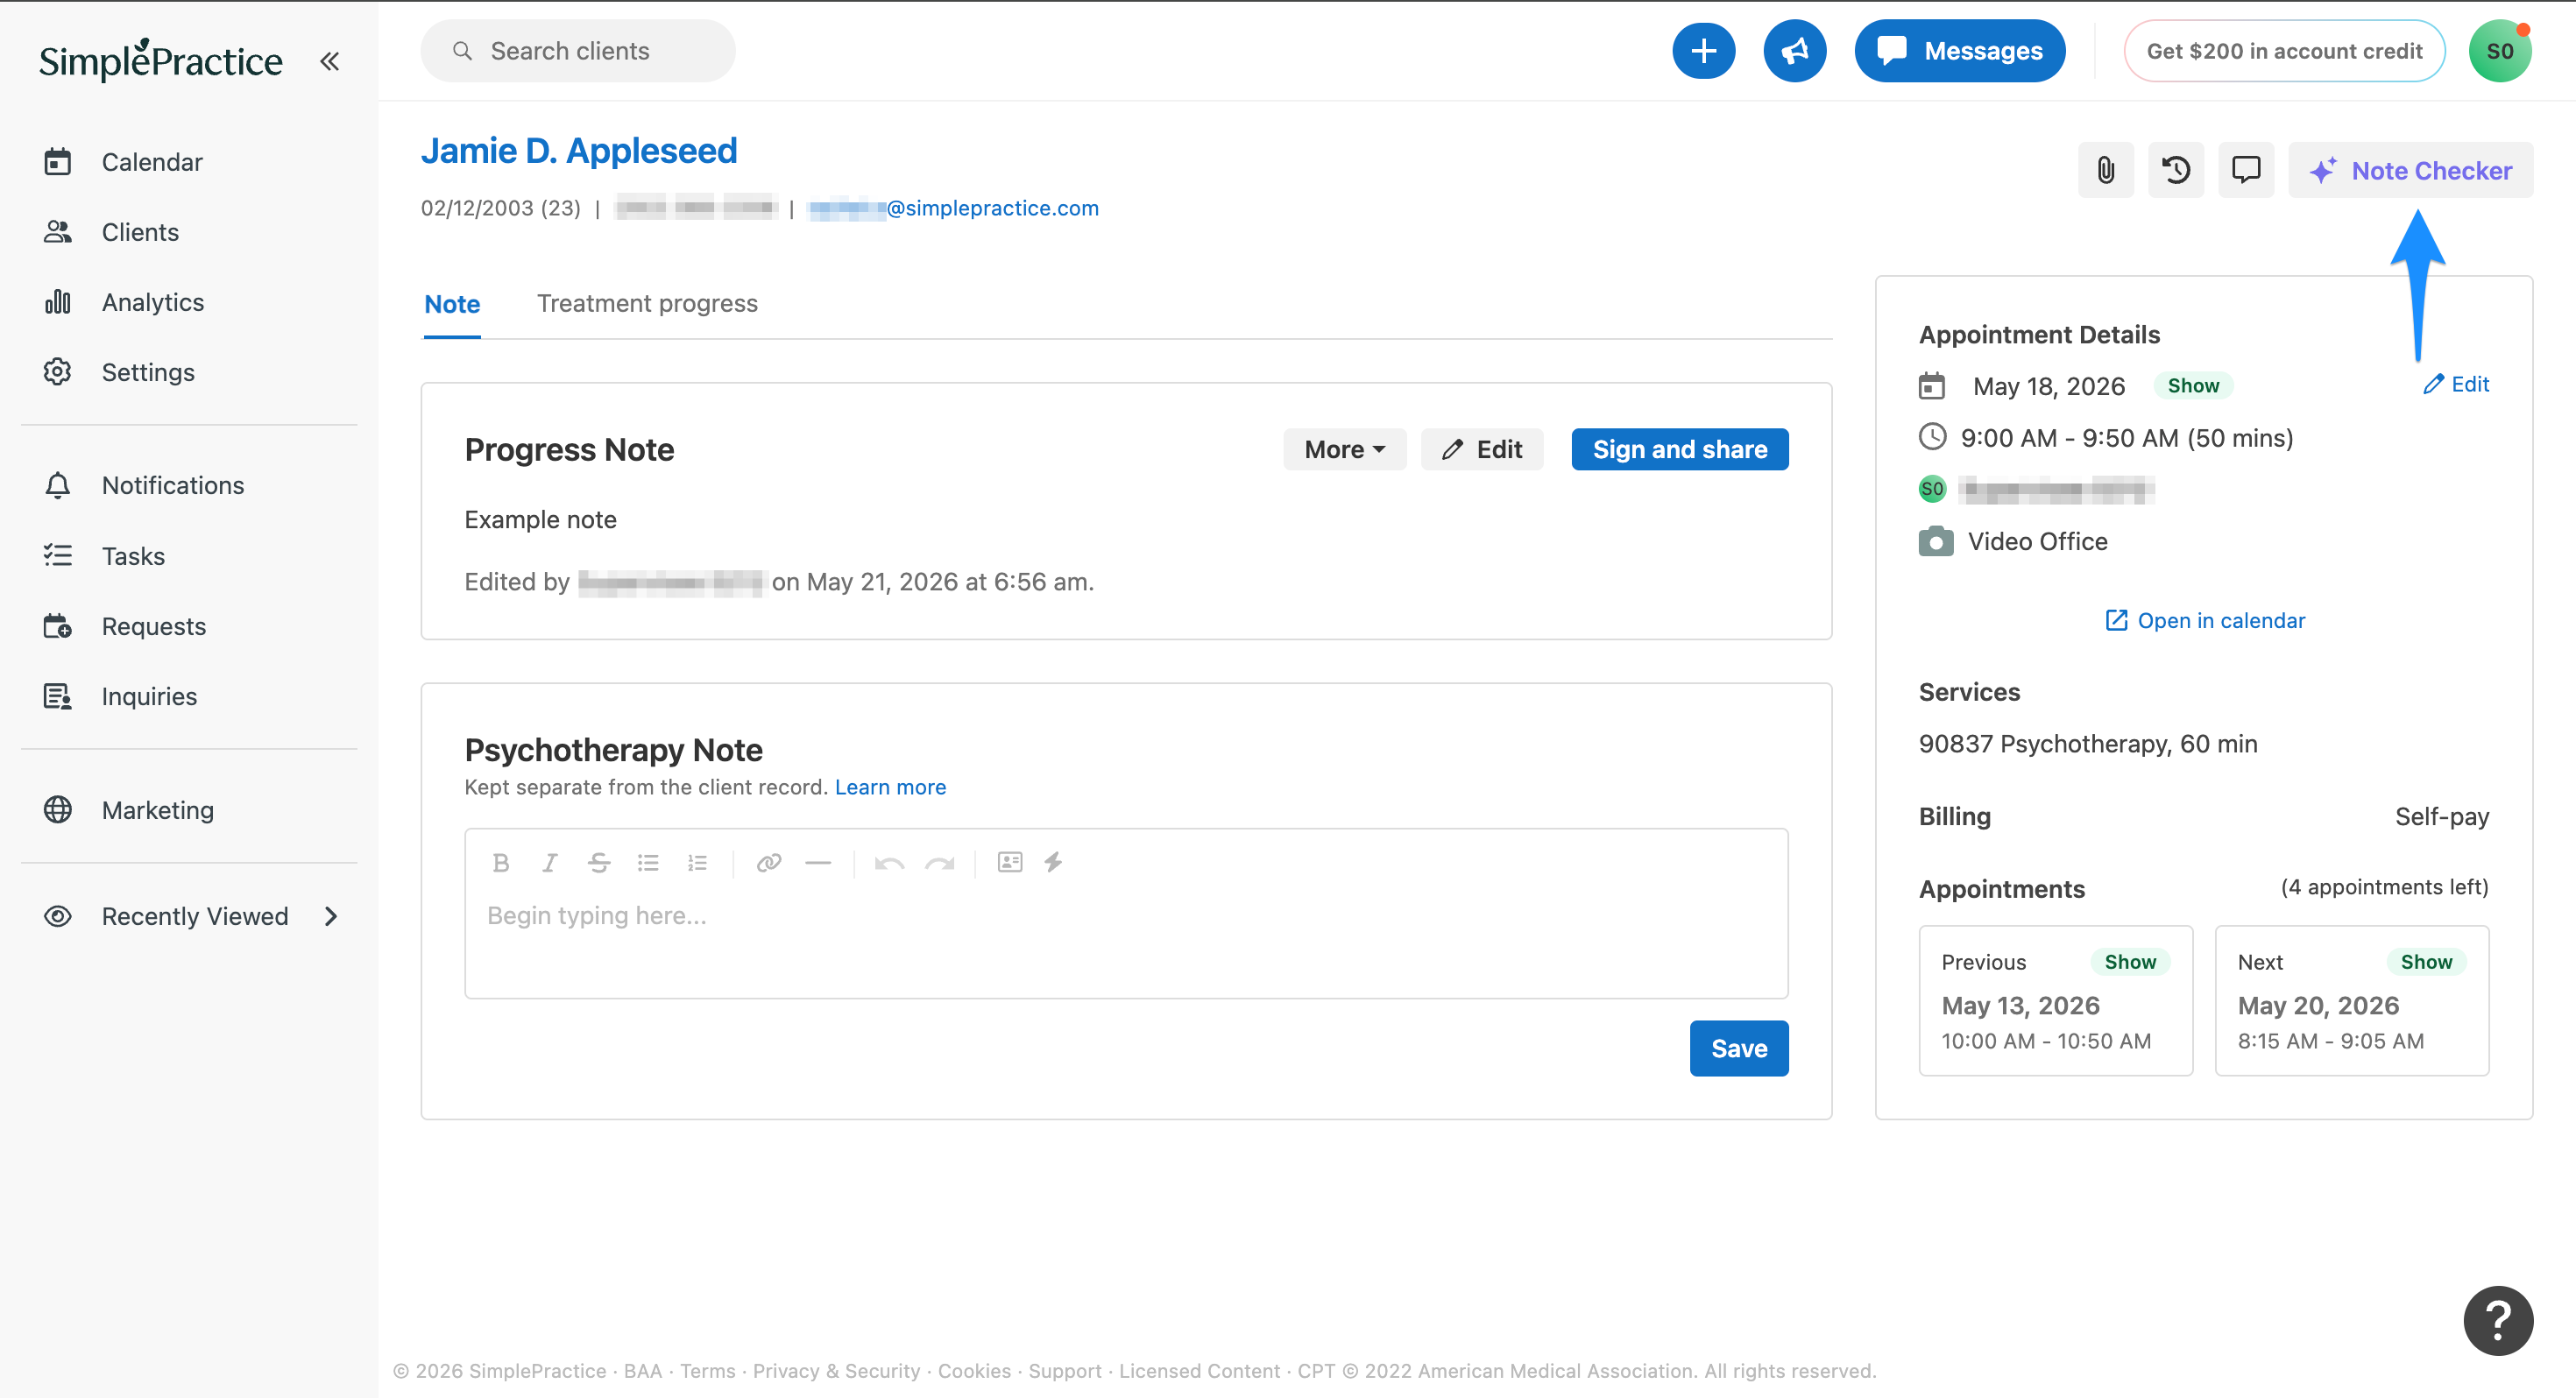Open the Previous appointment May 13, 2026
2576x1398 pixels.
2055,1000
